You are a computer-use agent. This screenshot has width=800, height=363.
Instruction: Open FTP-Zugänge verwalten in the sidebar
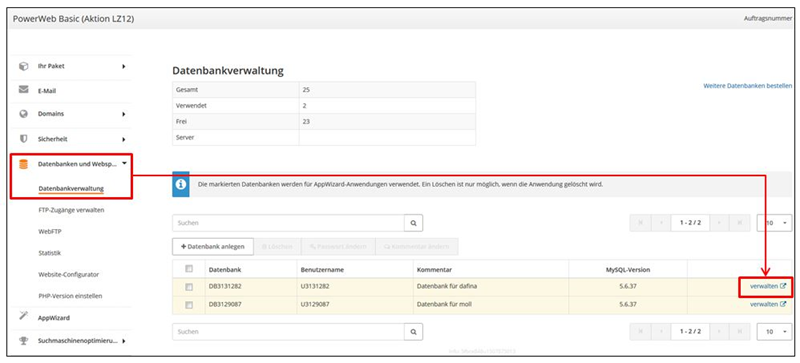coord(71,210)
